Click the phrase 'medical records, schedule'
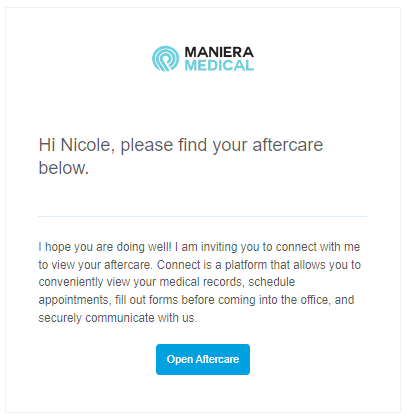This screenshot has width=407, height=419. point(227,282)
